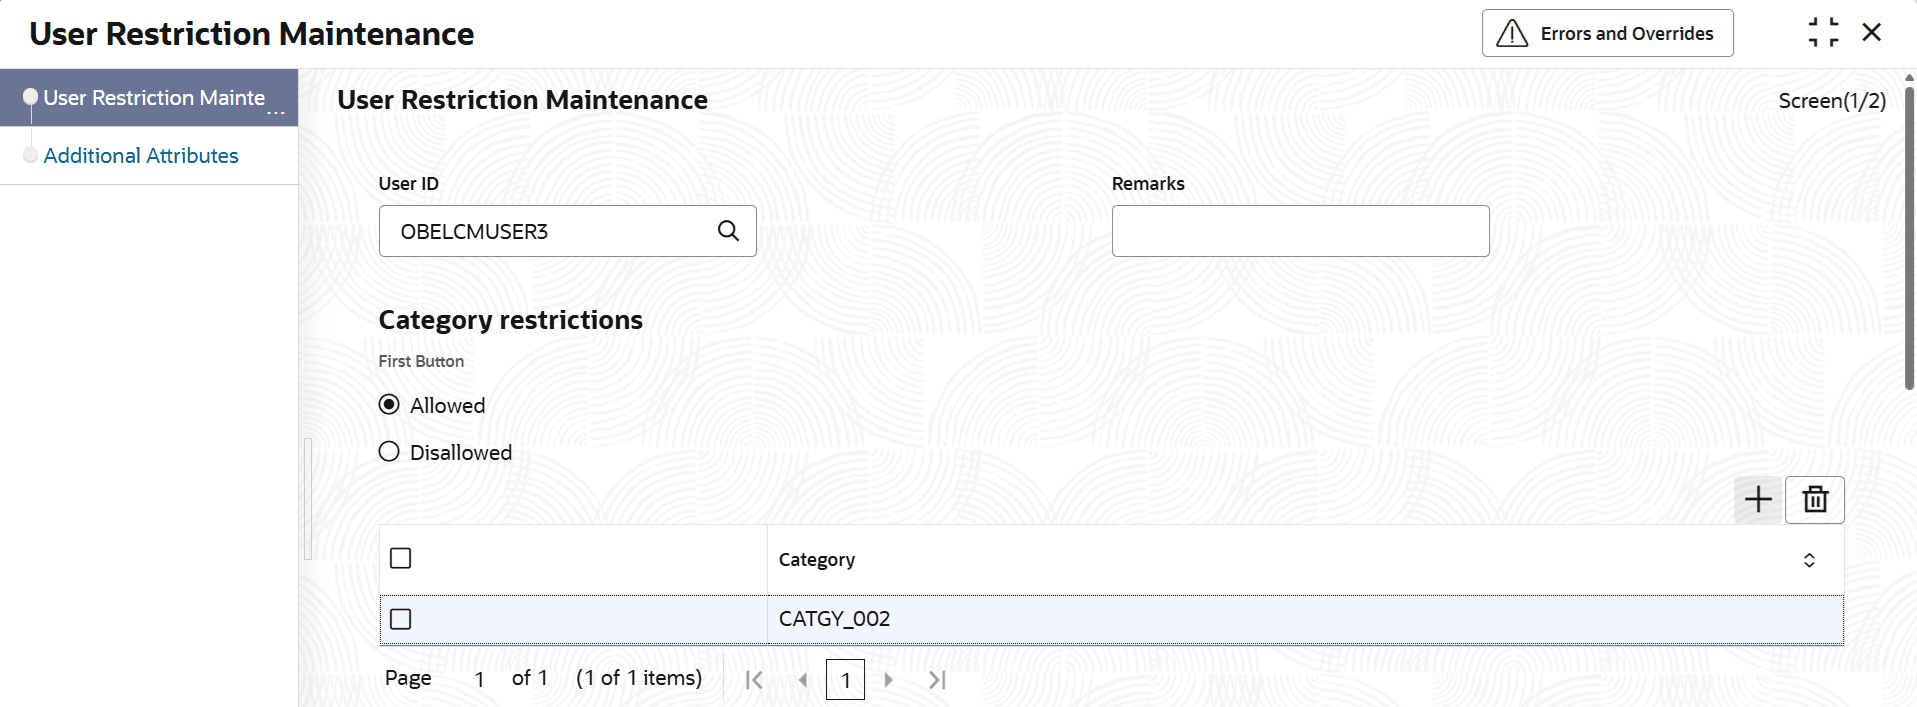Viewport: 1917px width, 707px height.
Task: Open the Additional Attributes step
Action: tap(141, 156)
